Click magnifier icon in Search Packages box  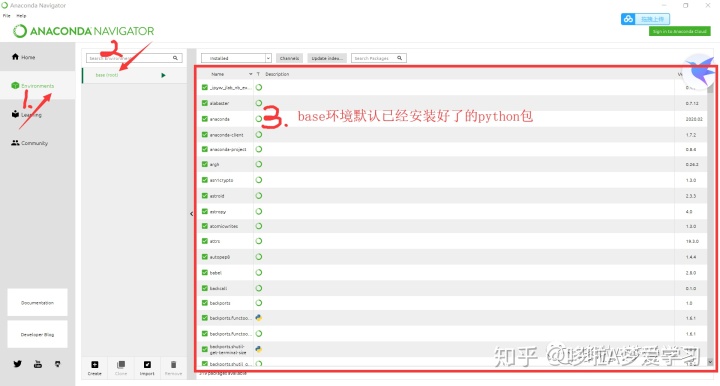[399, 58]
